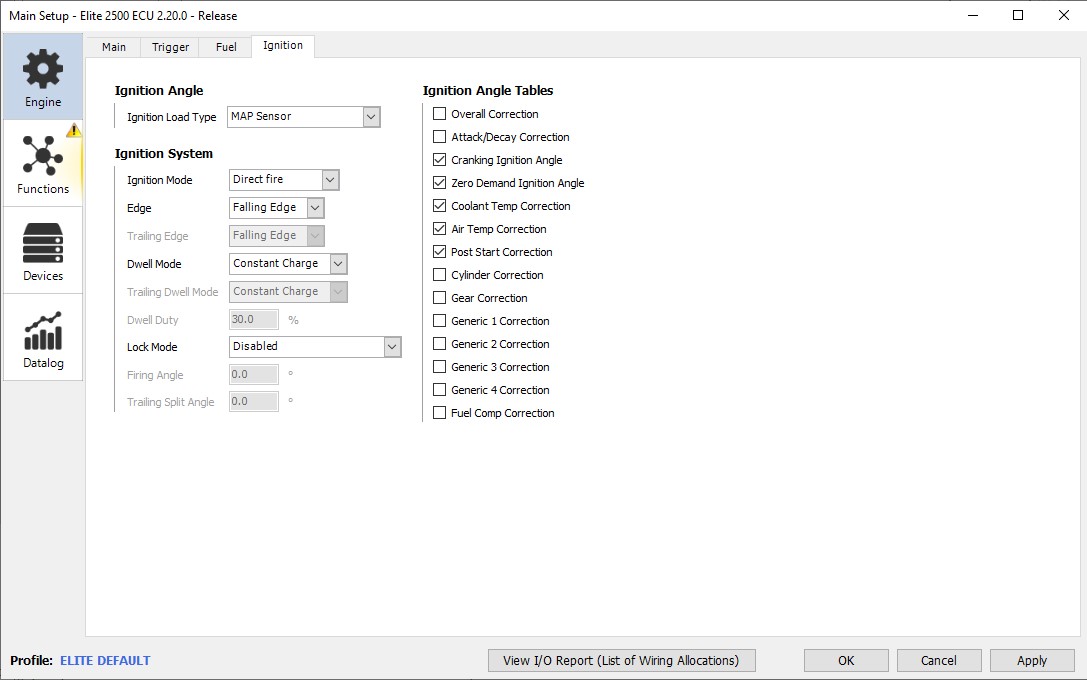Screen dimensions: 1087x680
Task: Open Ignition Load Type dropdown
Action: pyautogui.click(x=304, y=116)
